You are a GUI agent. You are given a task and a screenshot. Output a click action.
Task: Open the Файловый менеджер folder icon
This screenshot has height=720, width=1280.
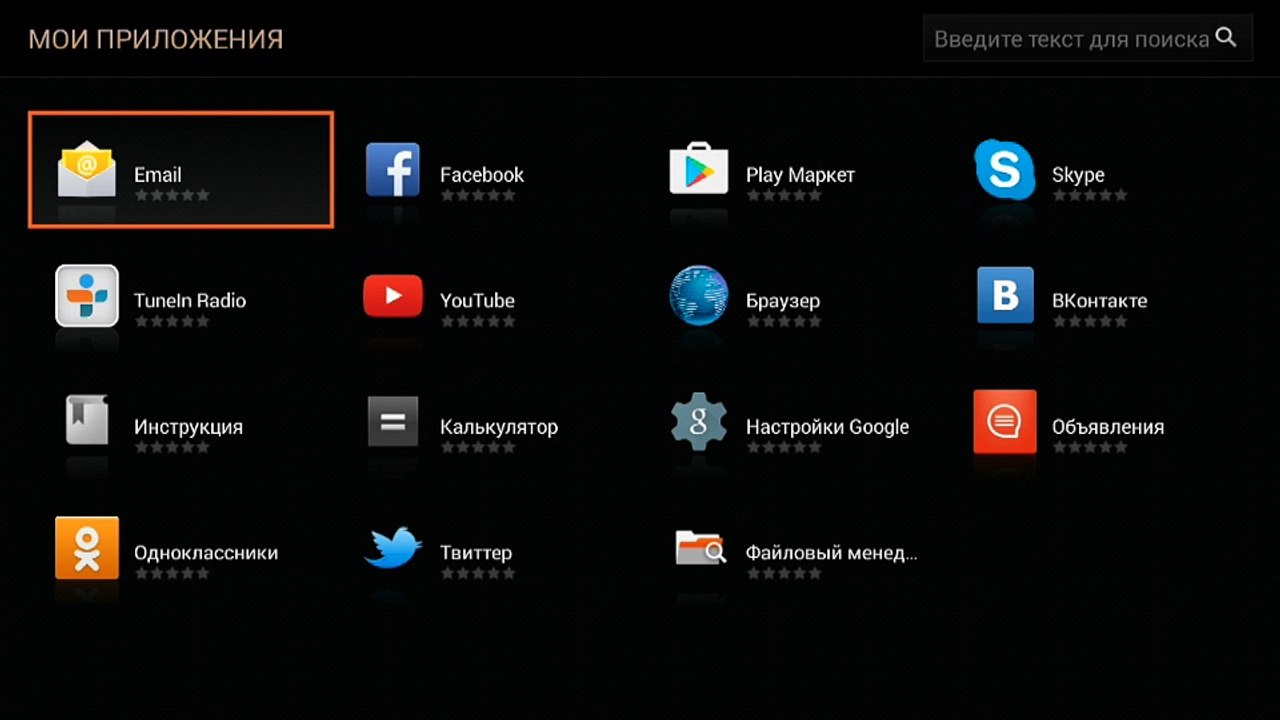point(700,547)
